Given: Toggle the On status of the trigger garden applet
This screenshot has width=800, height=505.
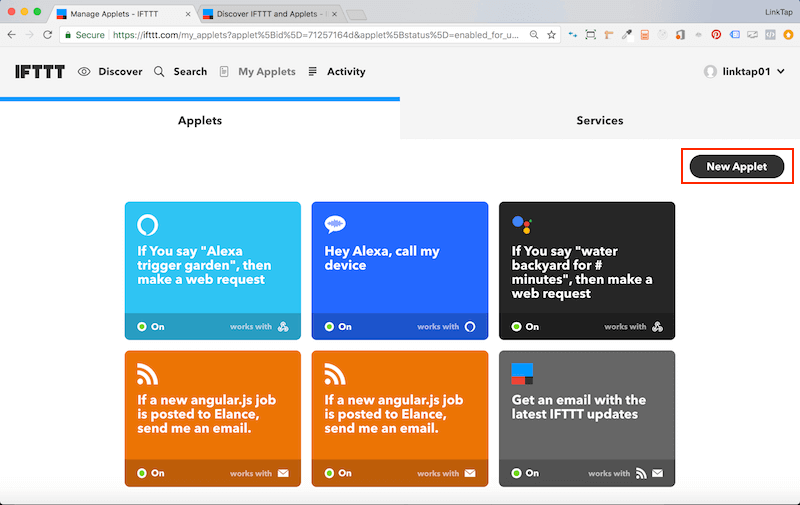Looking at the screenshot, I should 151,326.
